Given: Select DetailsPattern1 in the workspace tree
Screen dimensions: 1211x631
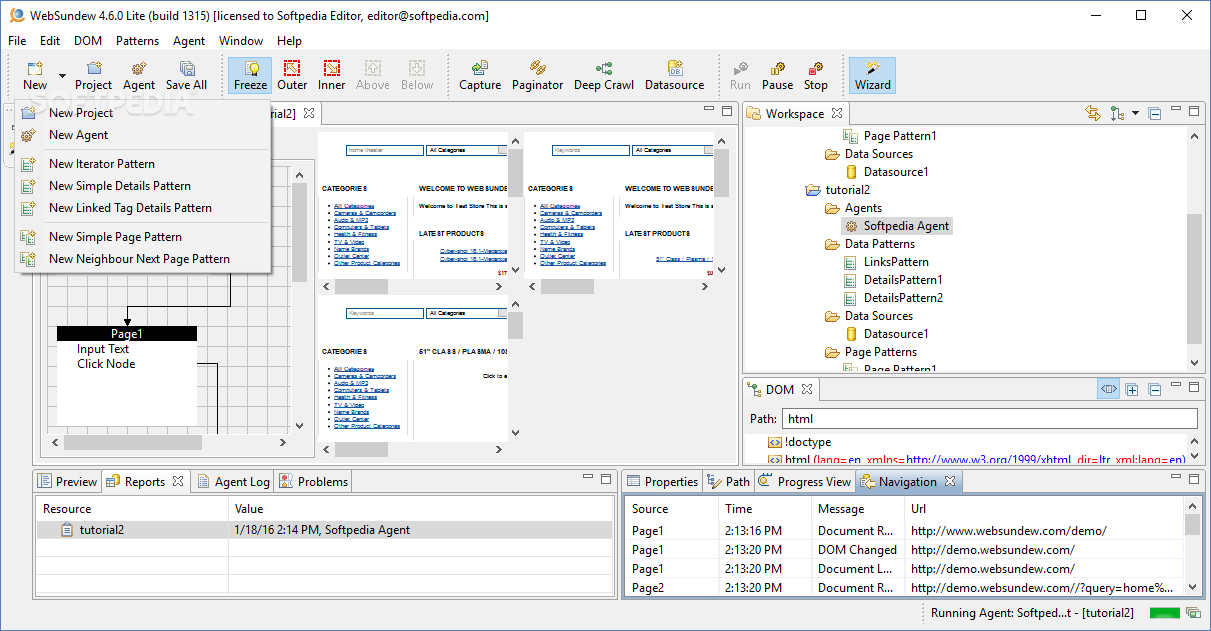Looking at the screenshot, I should 903,280.
